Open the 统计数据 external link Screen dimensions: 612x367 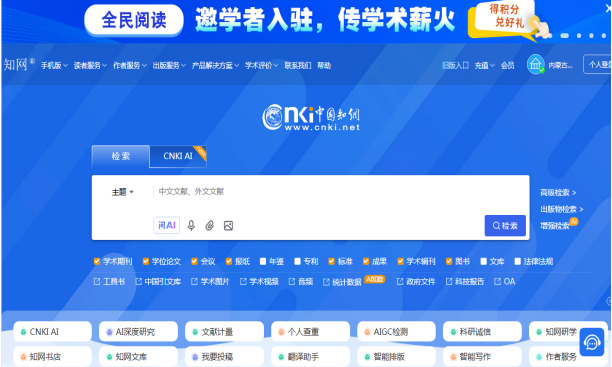pyautogui.click(x=342, y=282)
